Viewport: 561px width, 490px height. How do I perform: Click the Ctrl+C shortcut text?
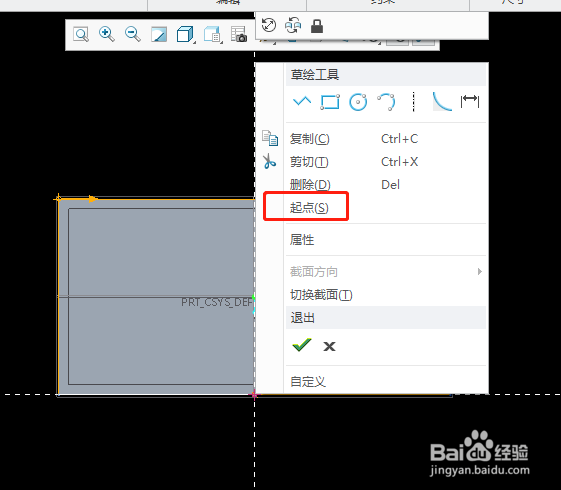[399, 139]
